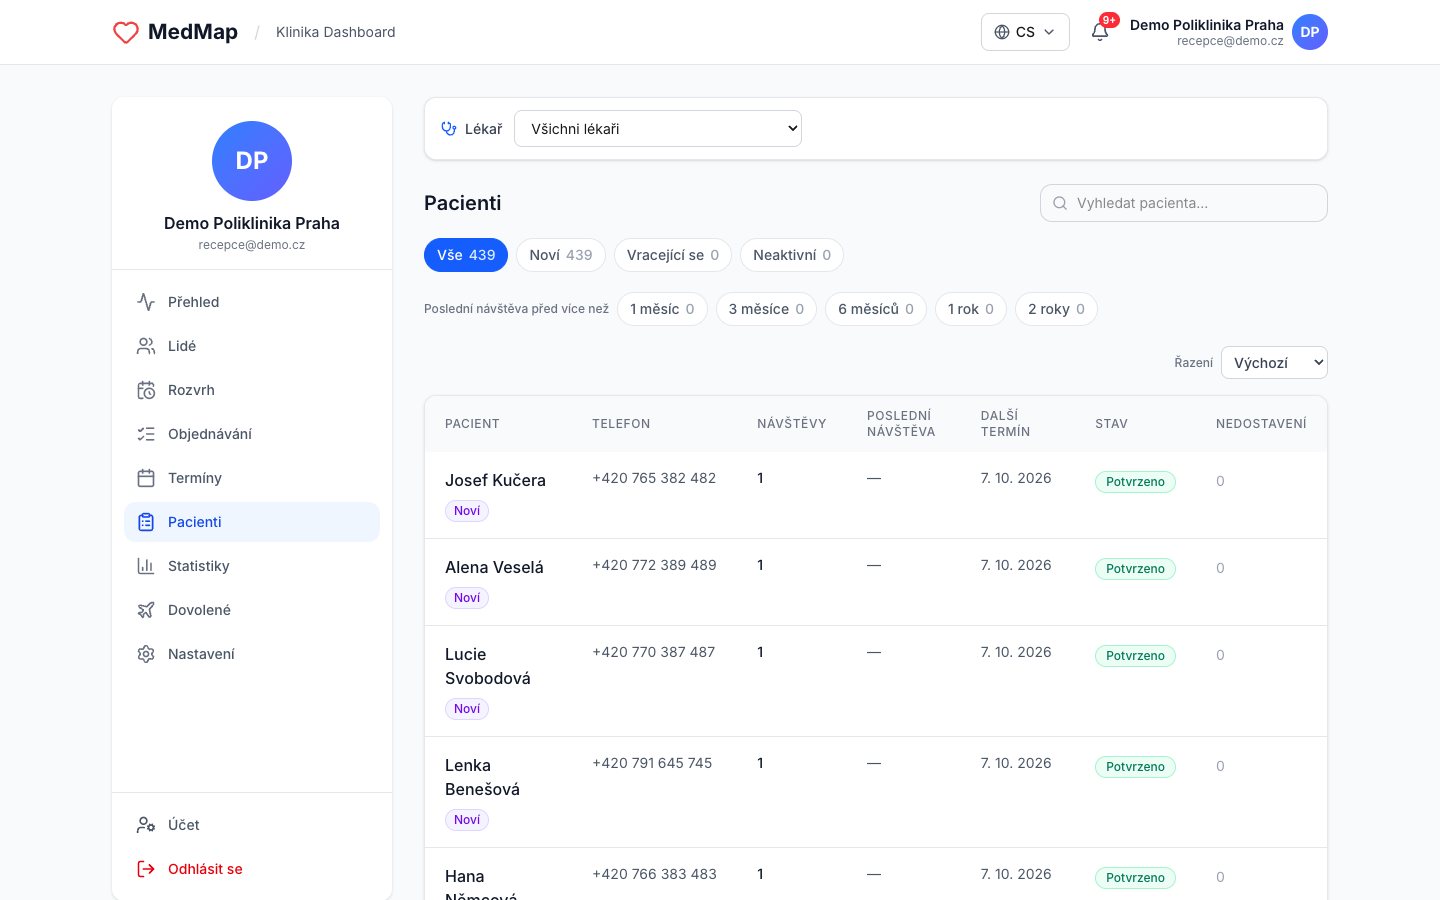Open patient Lenka Benešová
Screen dimensions: 1440x900
point(482,777)
